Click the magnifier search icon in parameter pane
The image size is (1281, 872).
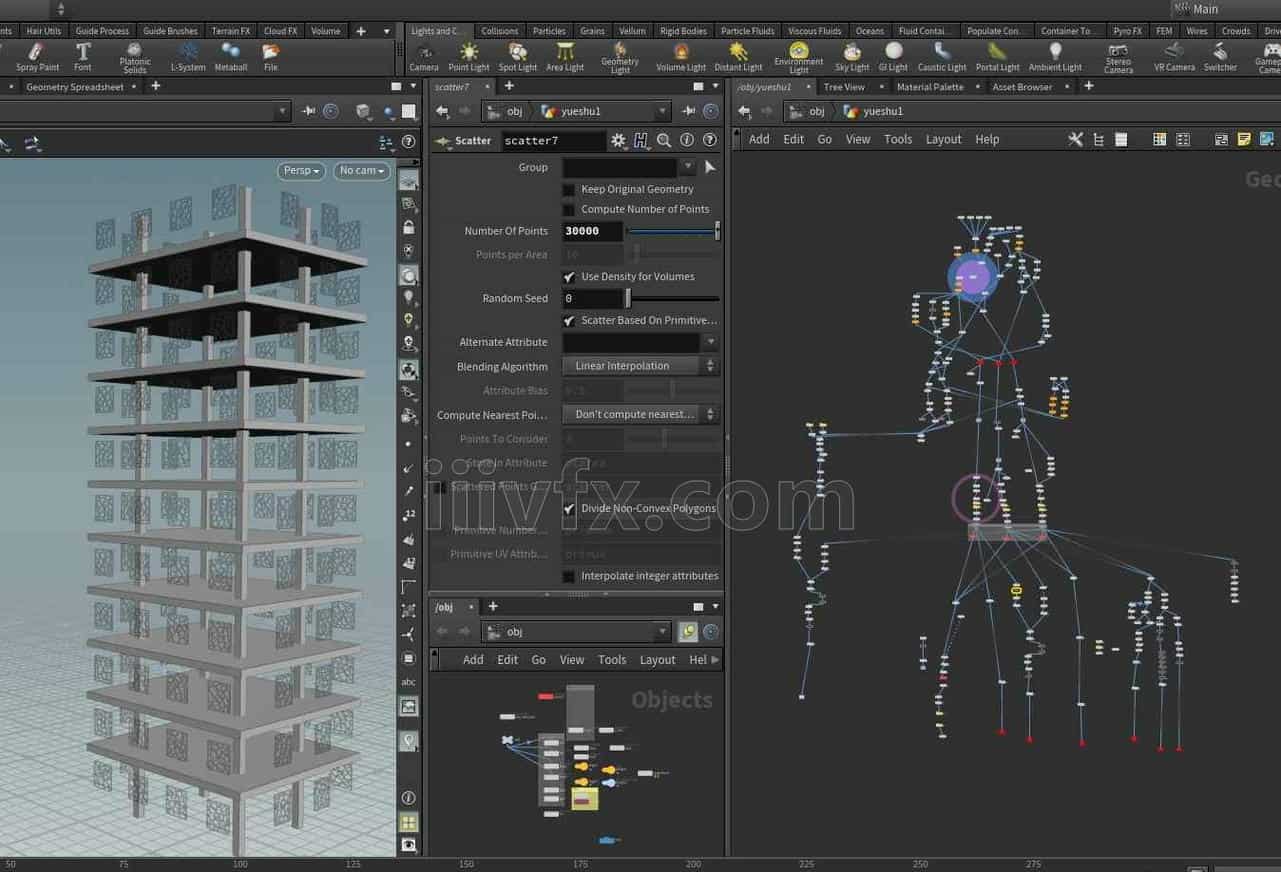pyautogui.click(x=664, y=141)
